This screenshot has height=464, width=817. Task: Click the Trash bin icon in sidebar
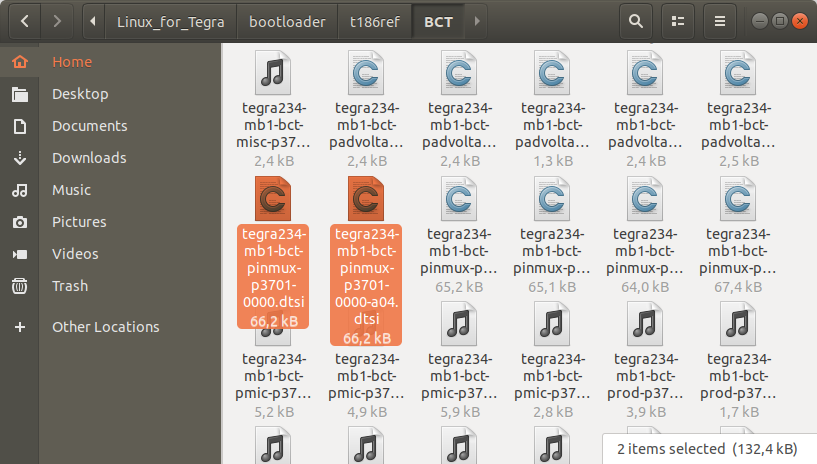tap(20, 286)
